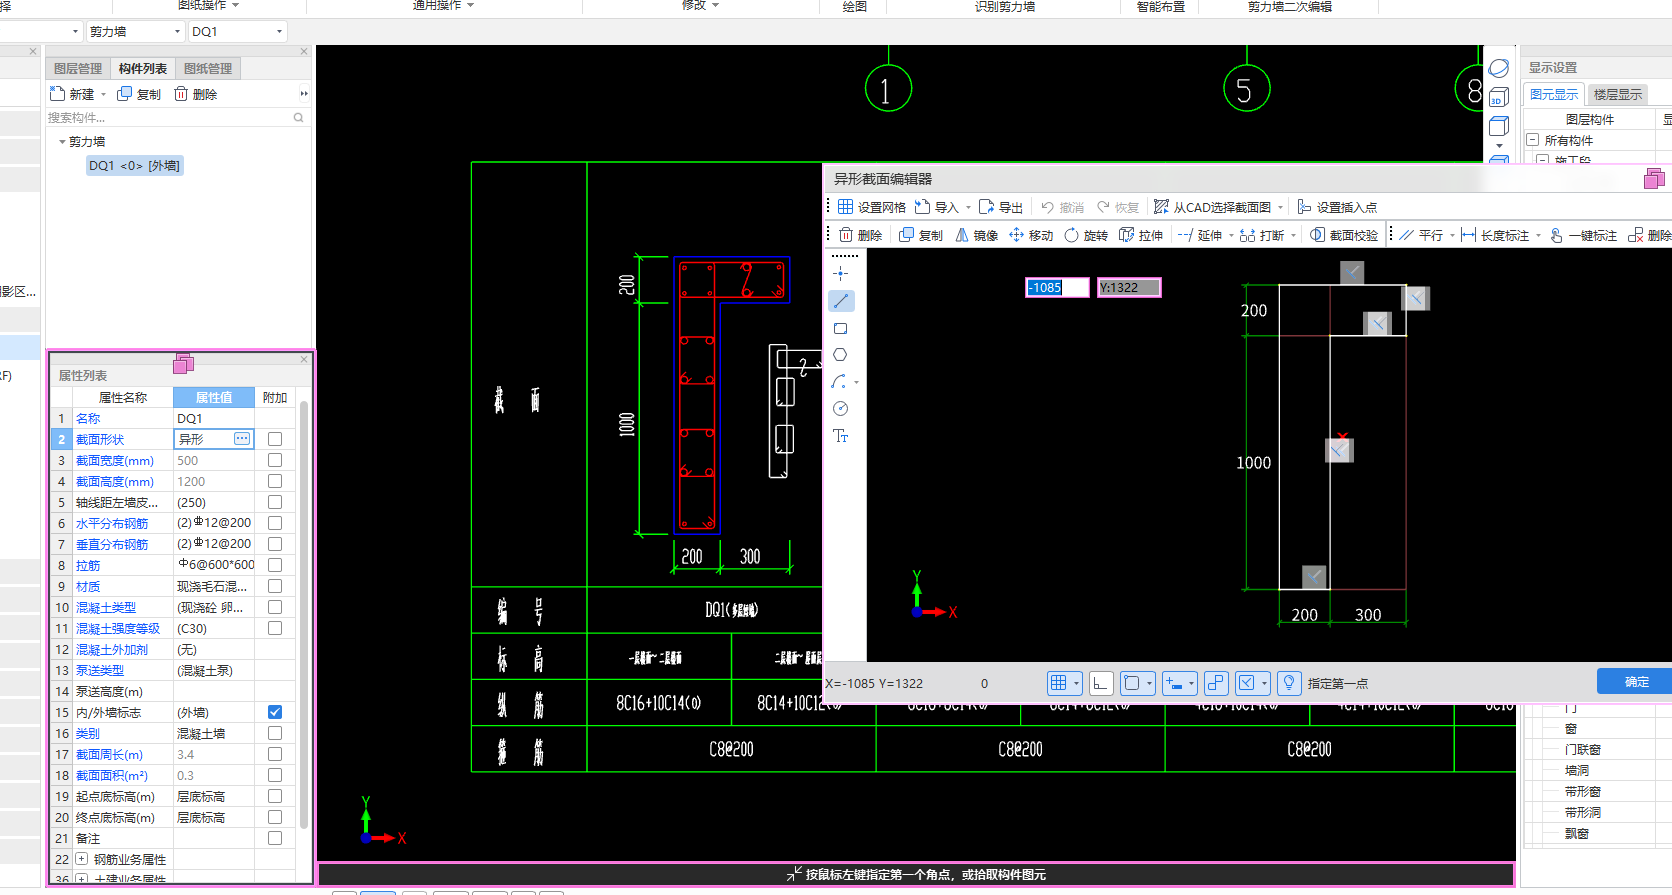Click the 确定 button
1672x895 pixels.
click(x=1637, y=681)
